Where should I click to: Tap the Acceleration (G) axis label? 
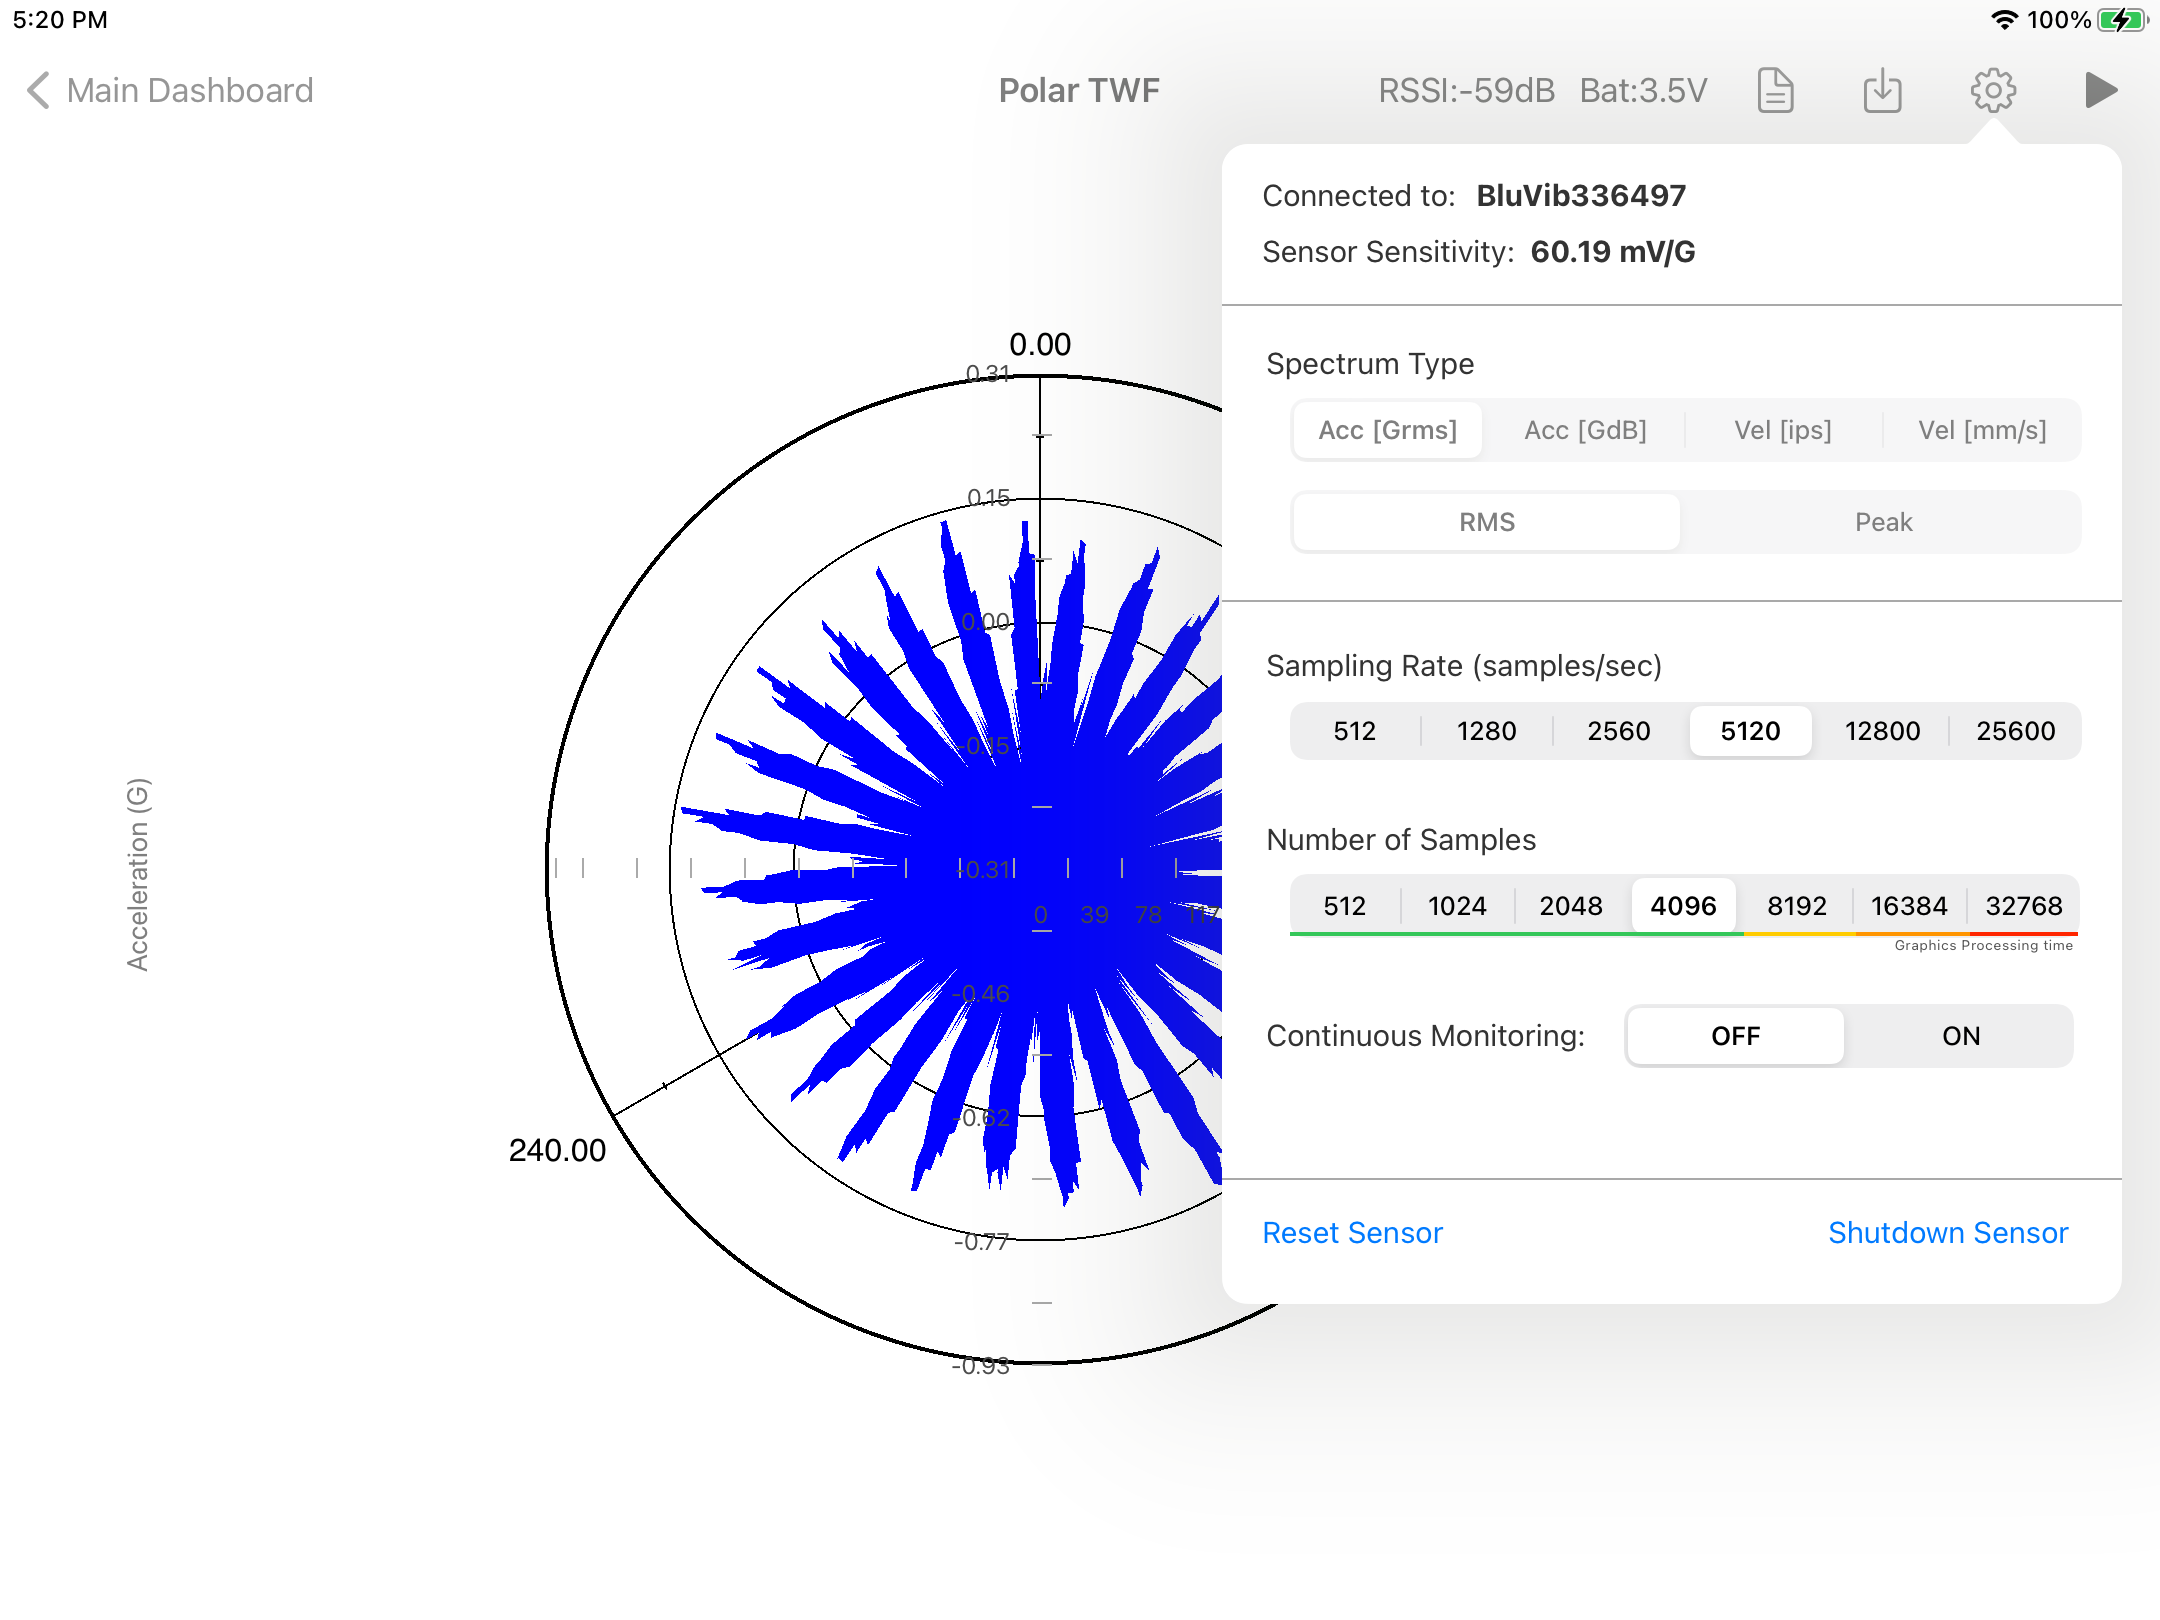tap(138, 874)
